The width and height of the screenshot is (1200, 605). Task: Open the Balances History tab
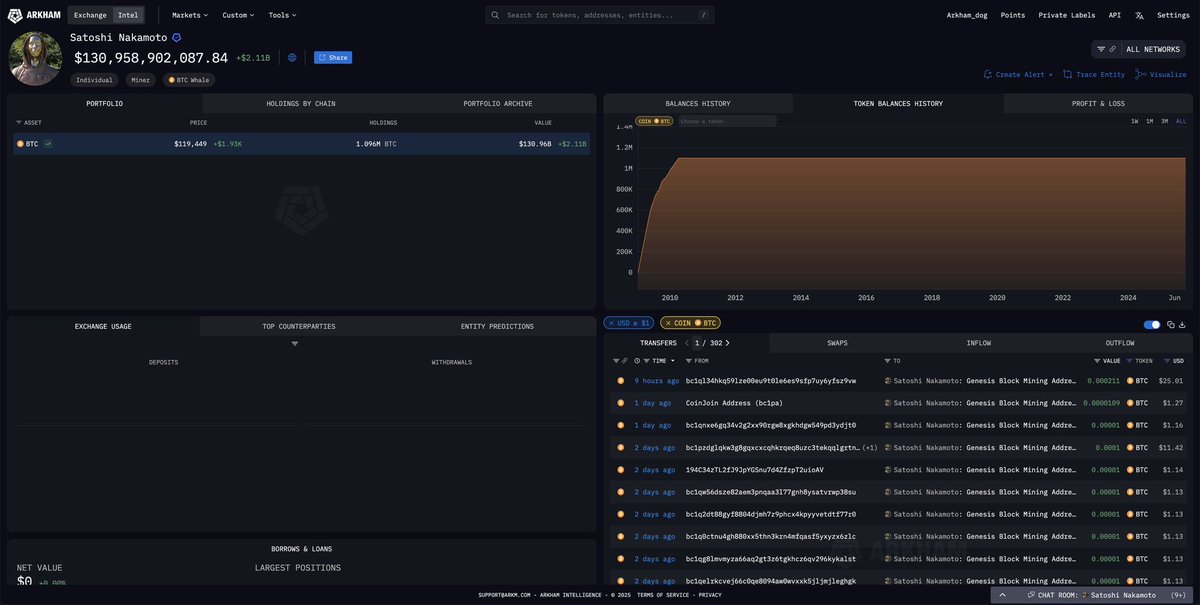(698, 103)
